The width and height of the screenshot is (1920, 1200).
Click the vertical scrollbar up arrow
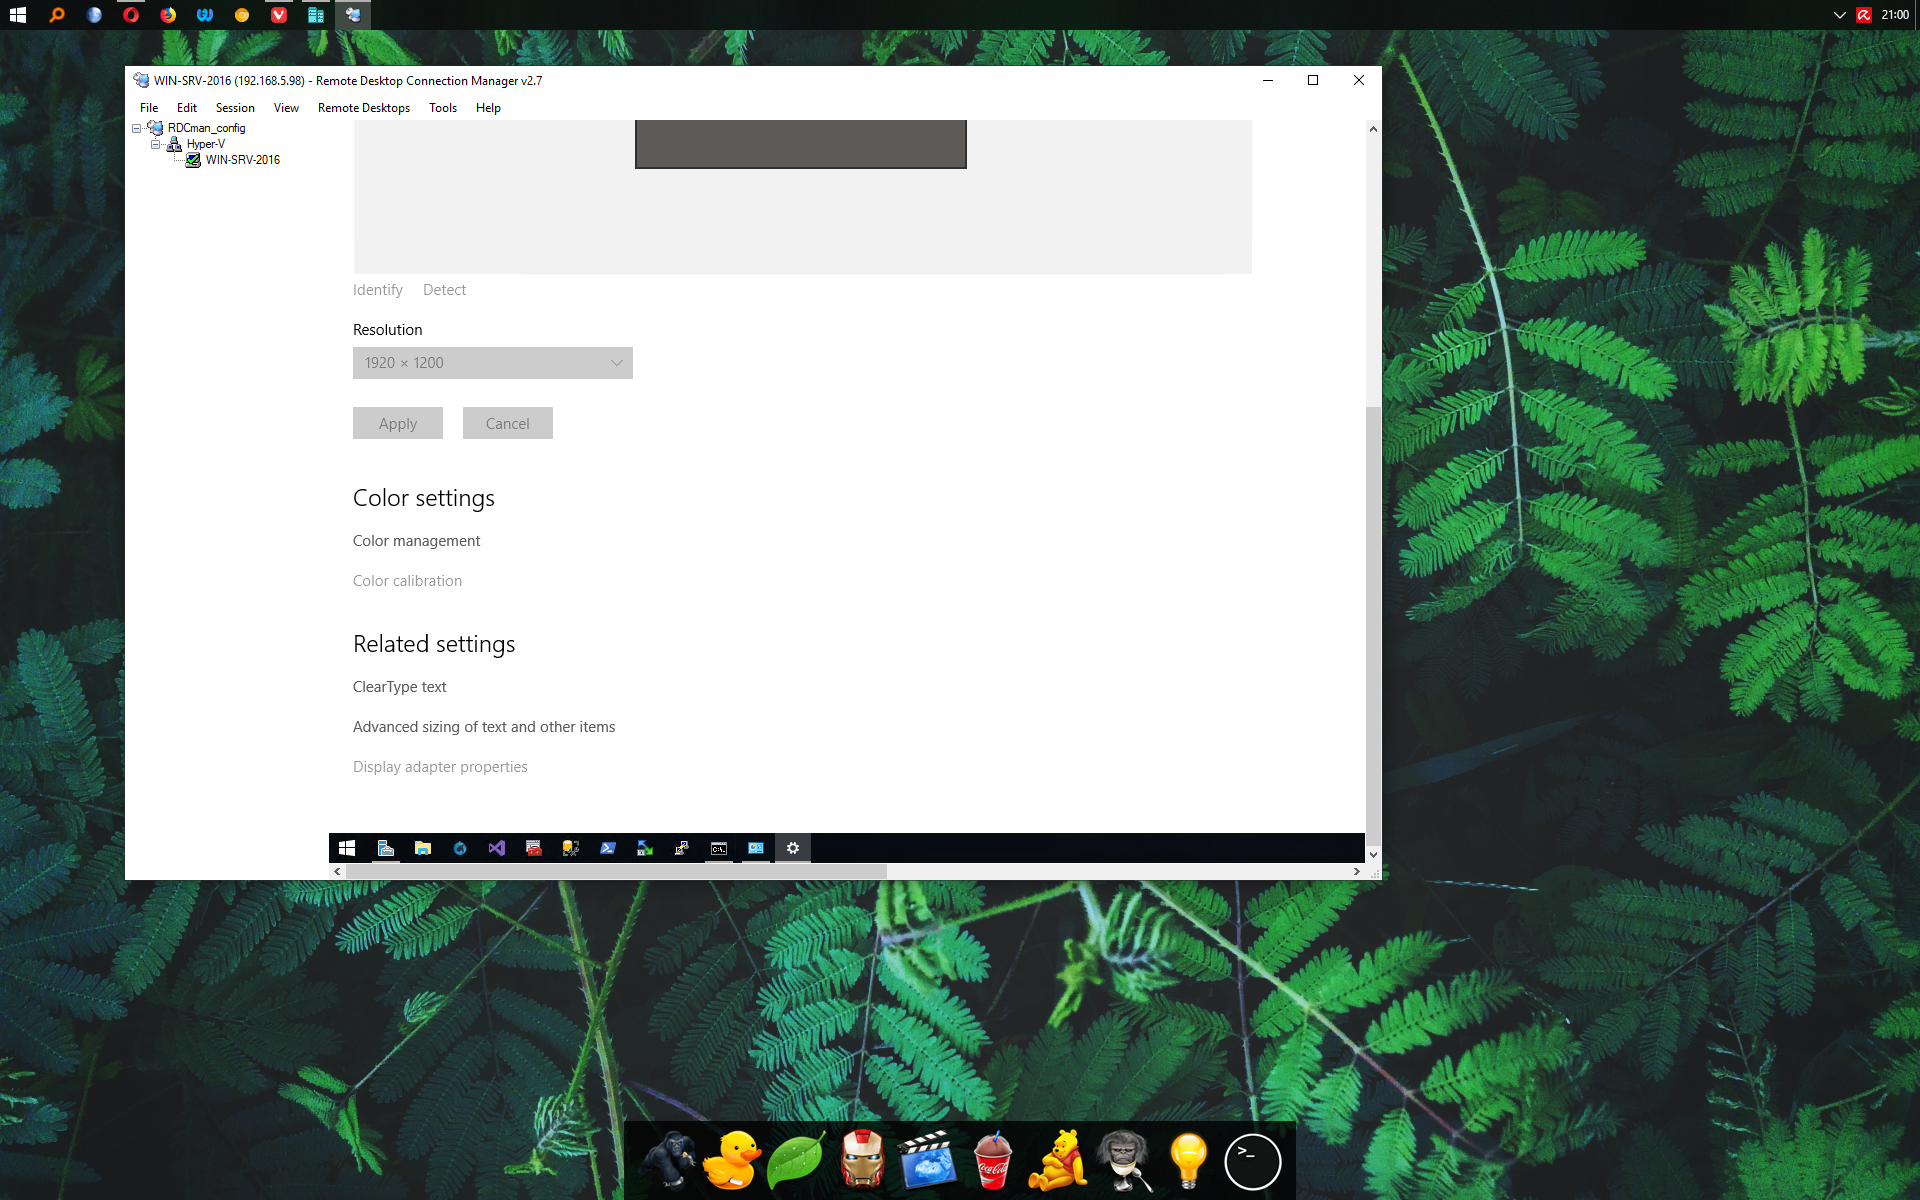pyautogui.click(x=1373, y=129)
